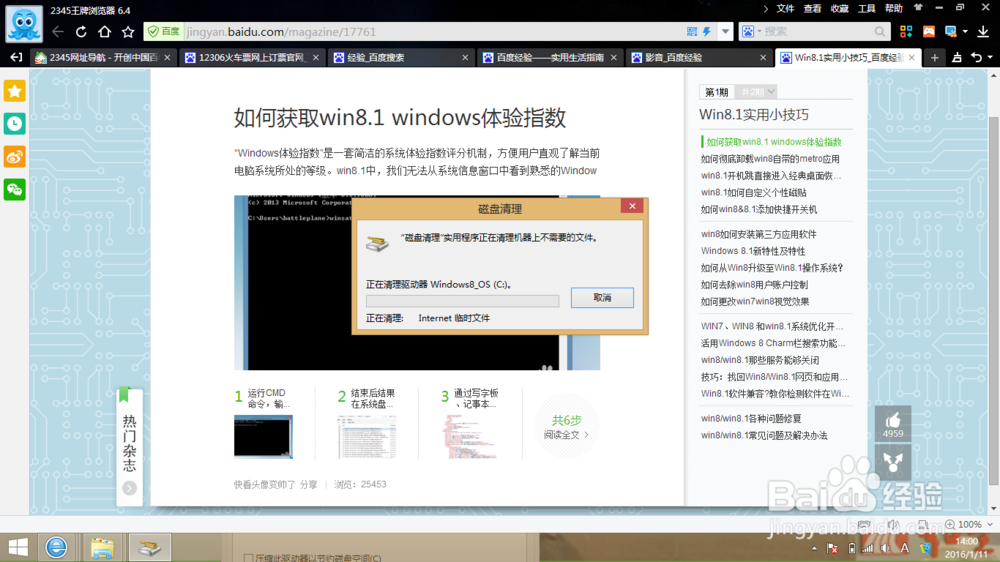The height and width of the screenshot is (562, 1000).
Task: Switch to 2345网址导航 tab
Action: (103, 57)
